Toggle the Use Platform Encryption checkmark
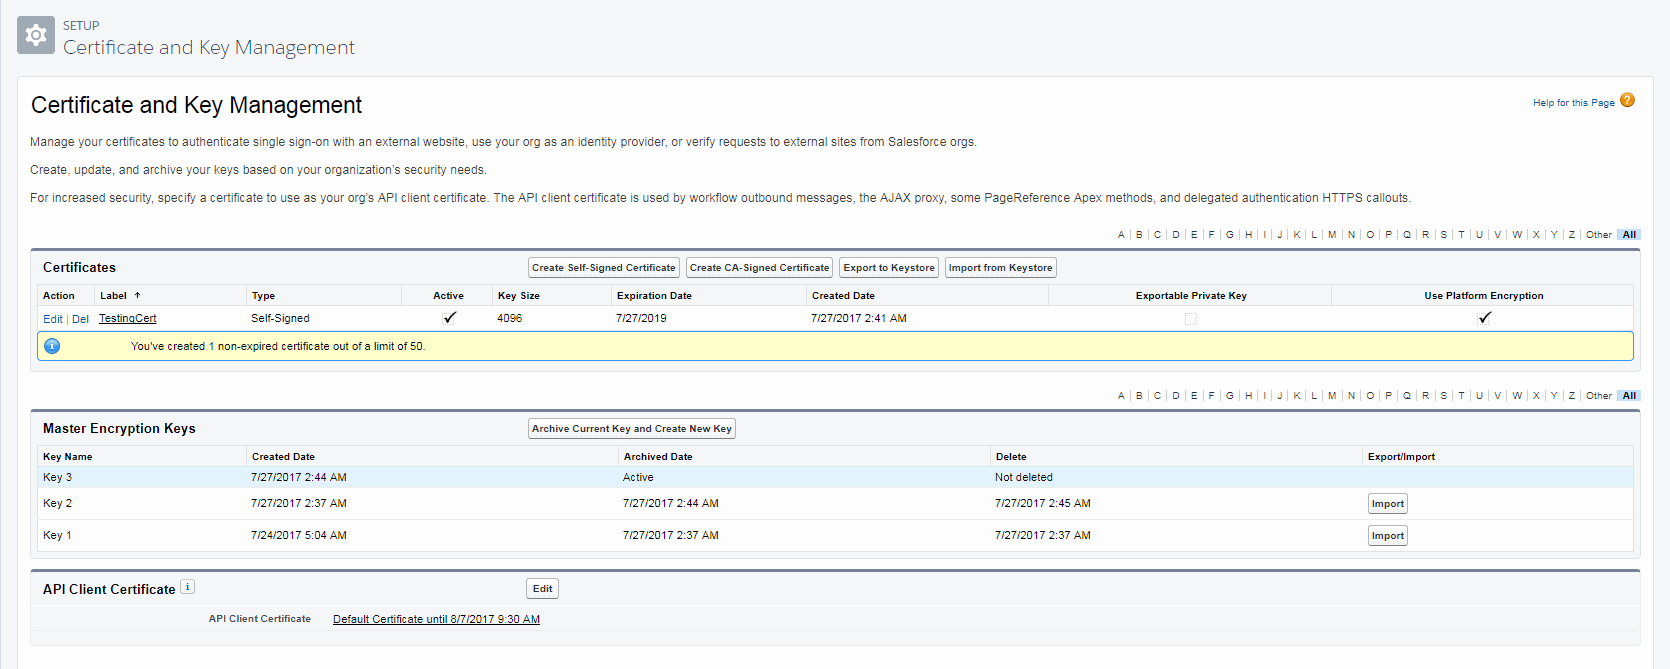 (x=1484, y=318)
